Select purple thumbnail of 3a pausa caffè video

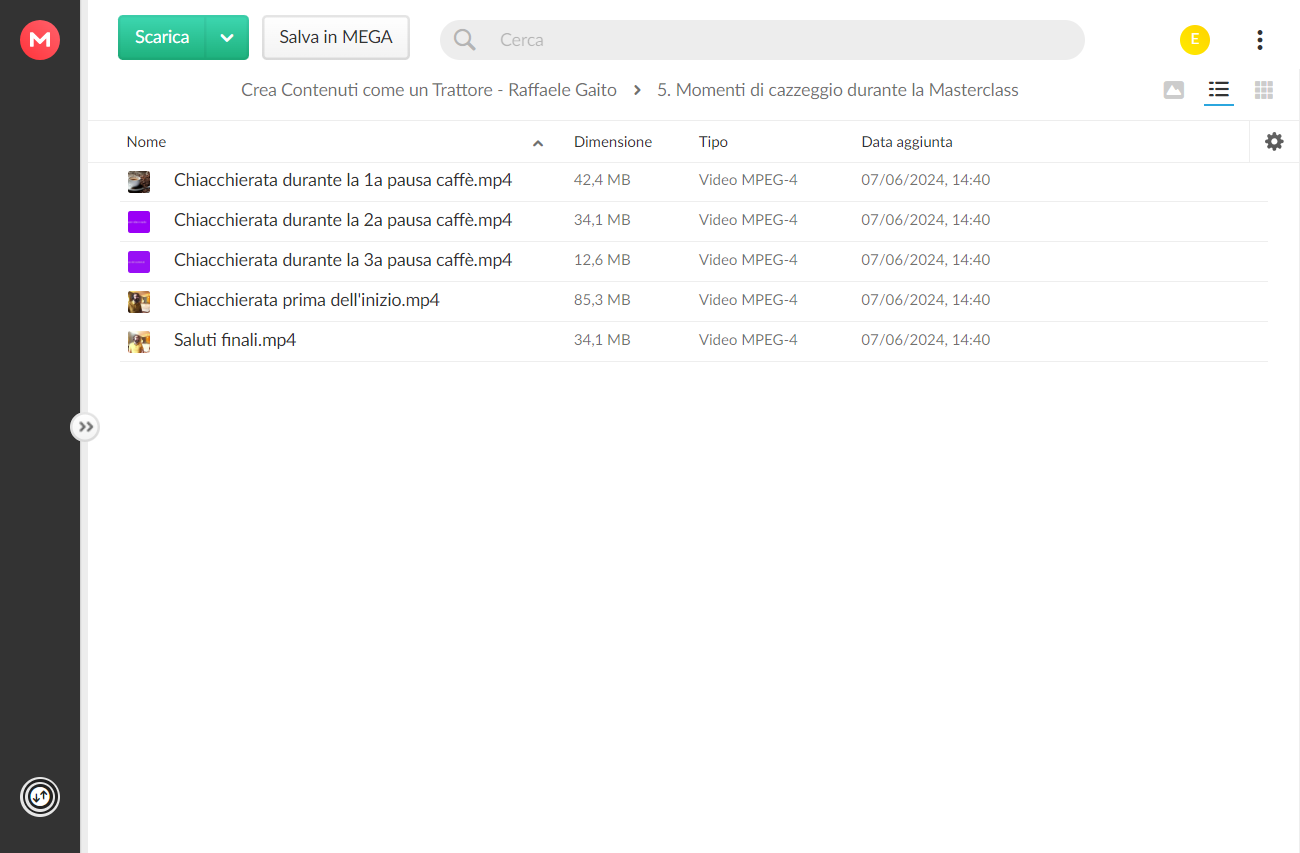139,261
